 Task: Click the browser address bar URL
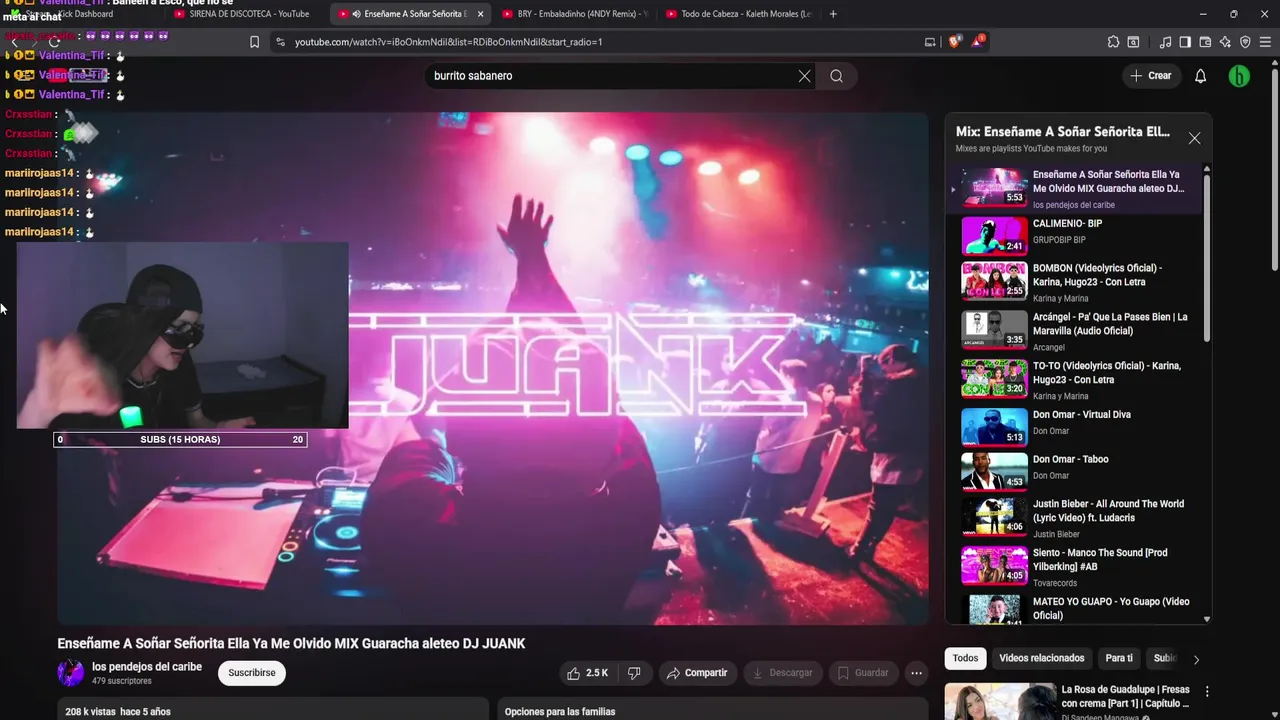[448, 42]
